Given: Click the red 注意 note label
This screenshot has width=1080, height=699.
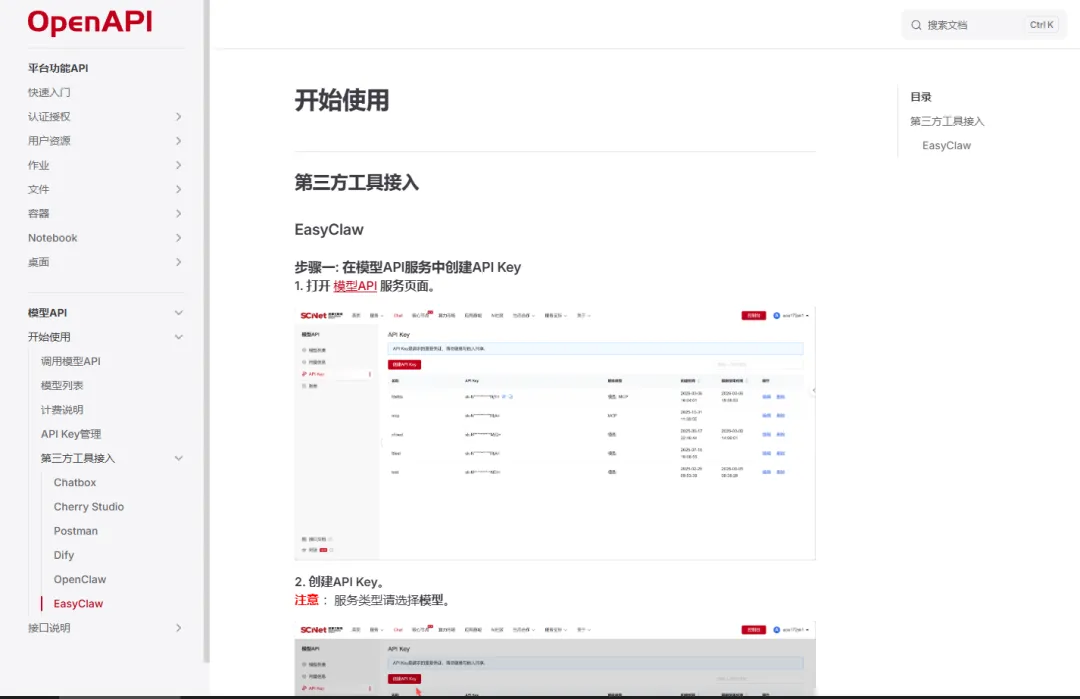Looking at the screenshot, I should [307, 600].
